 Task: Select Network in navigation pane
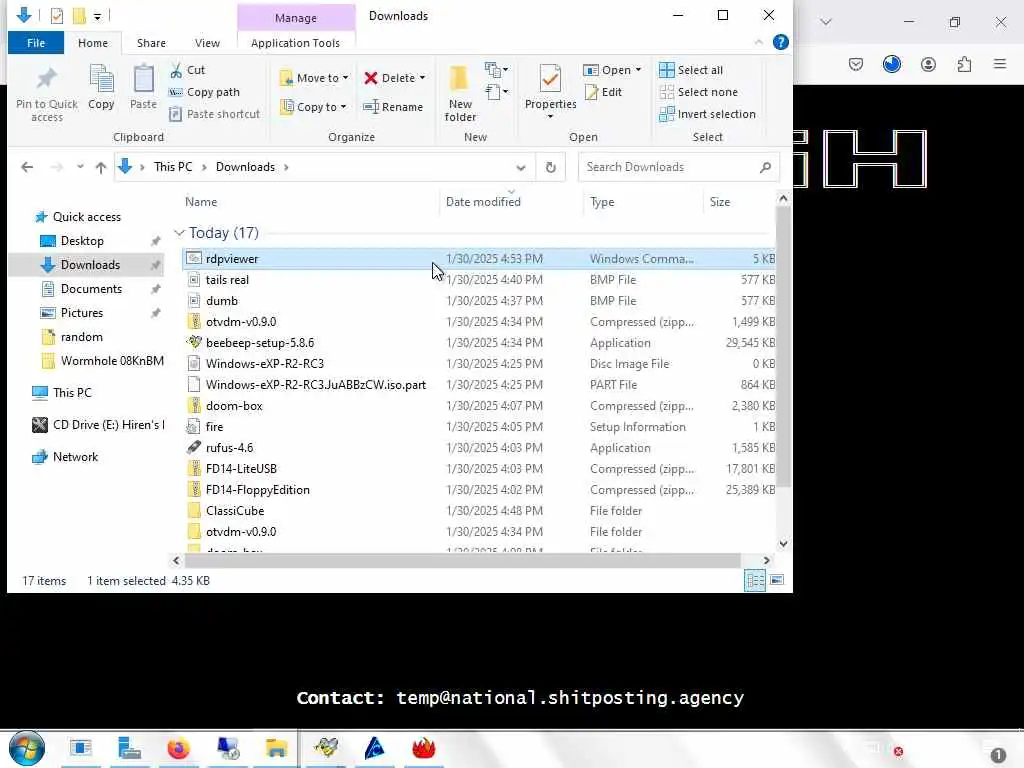click(x=75, y=456)
